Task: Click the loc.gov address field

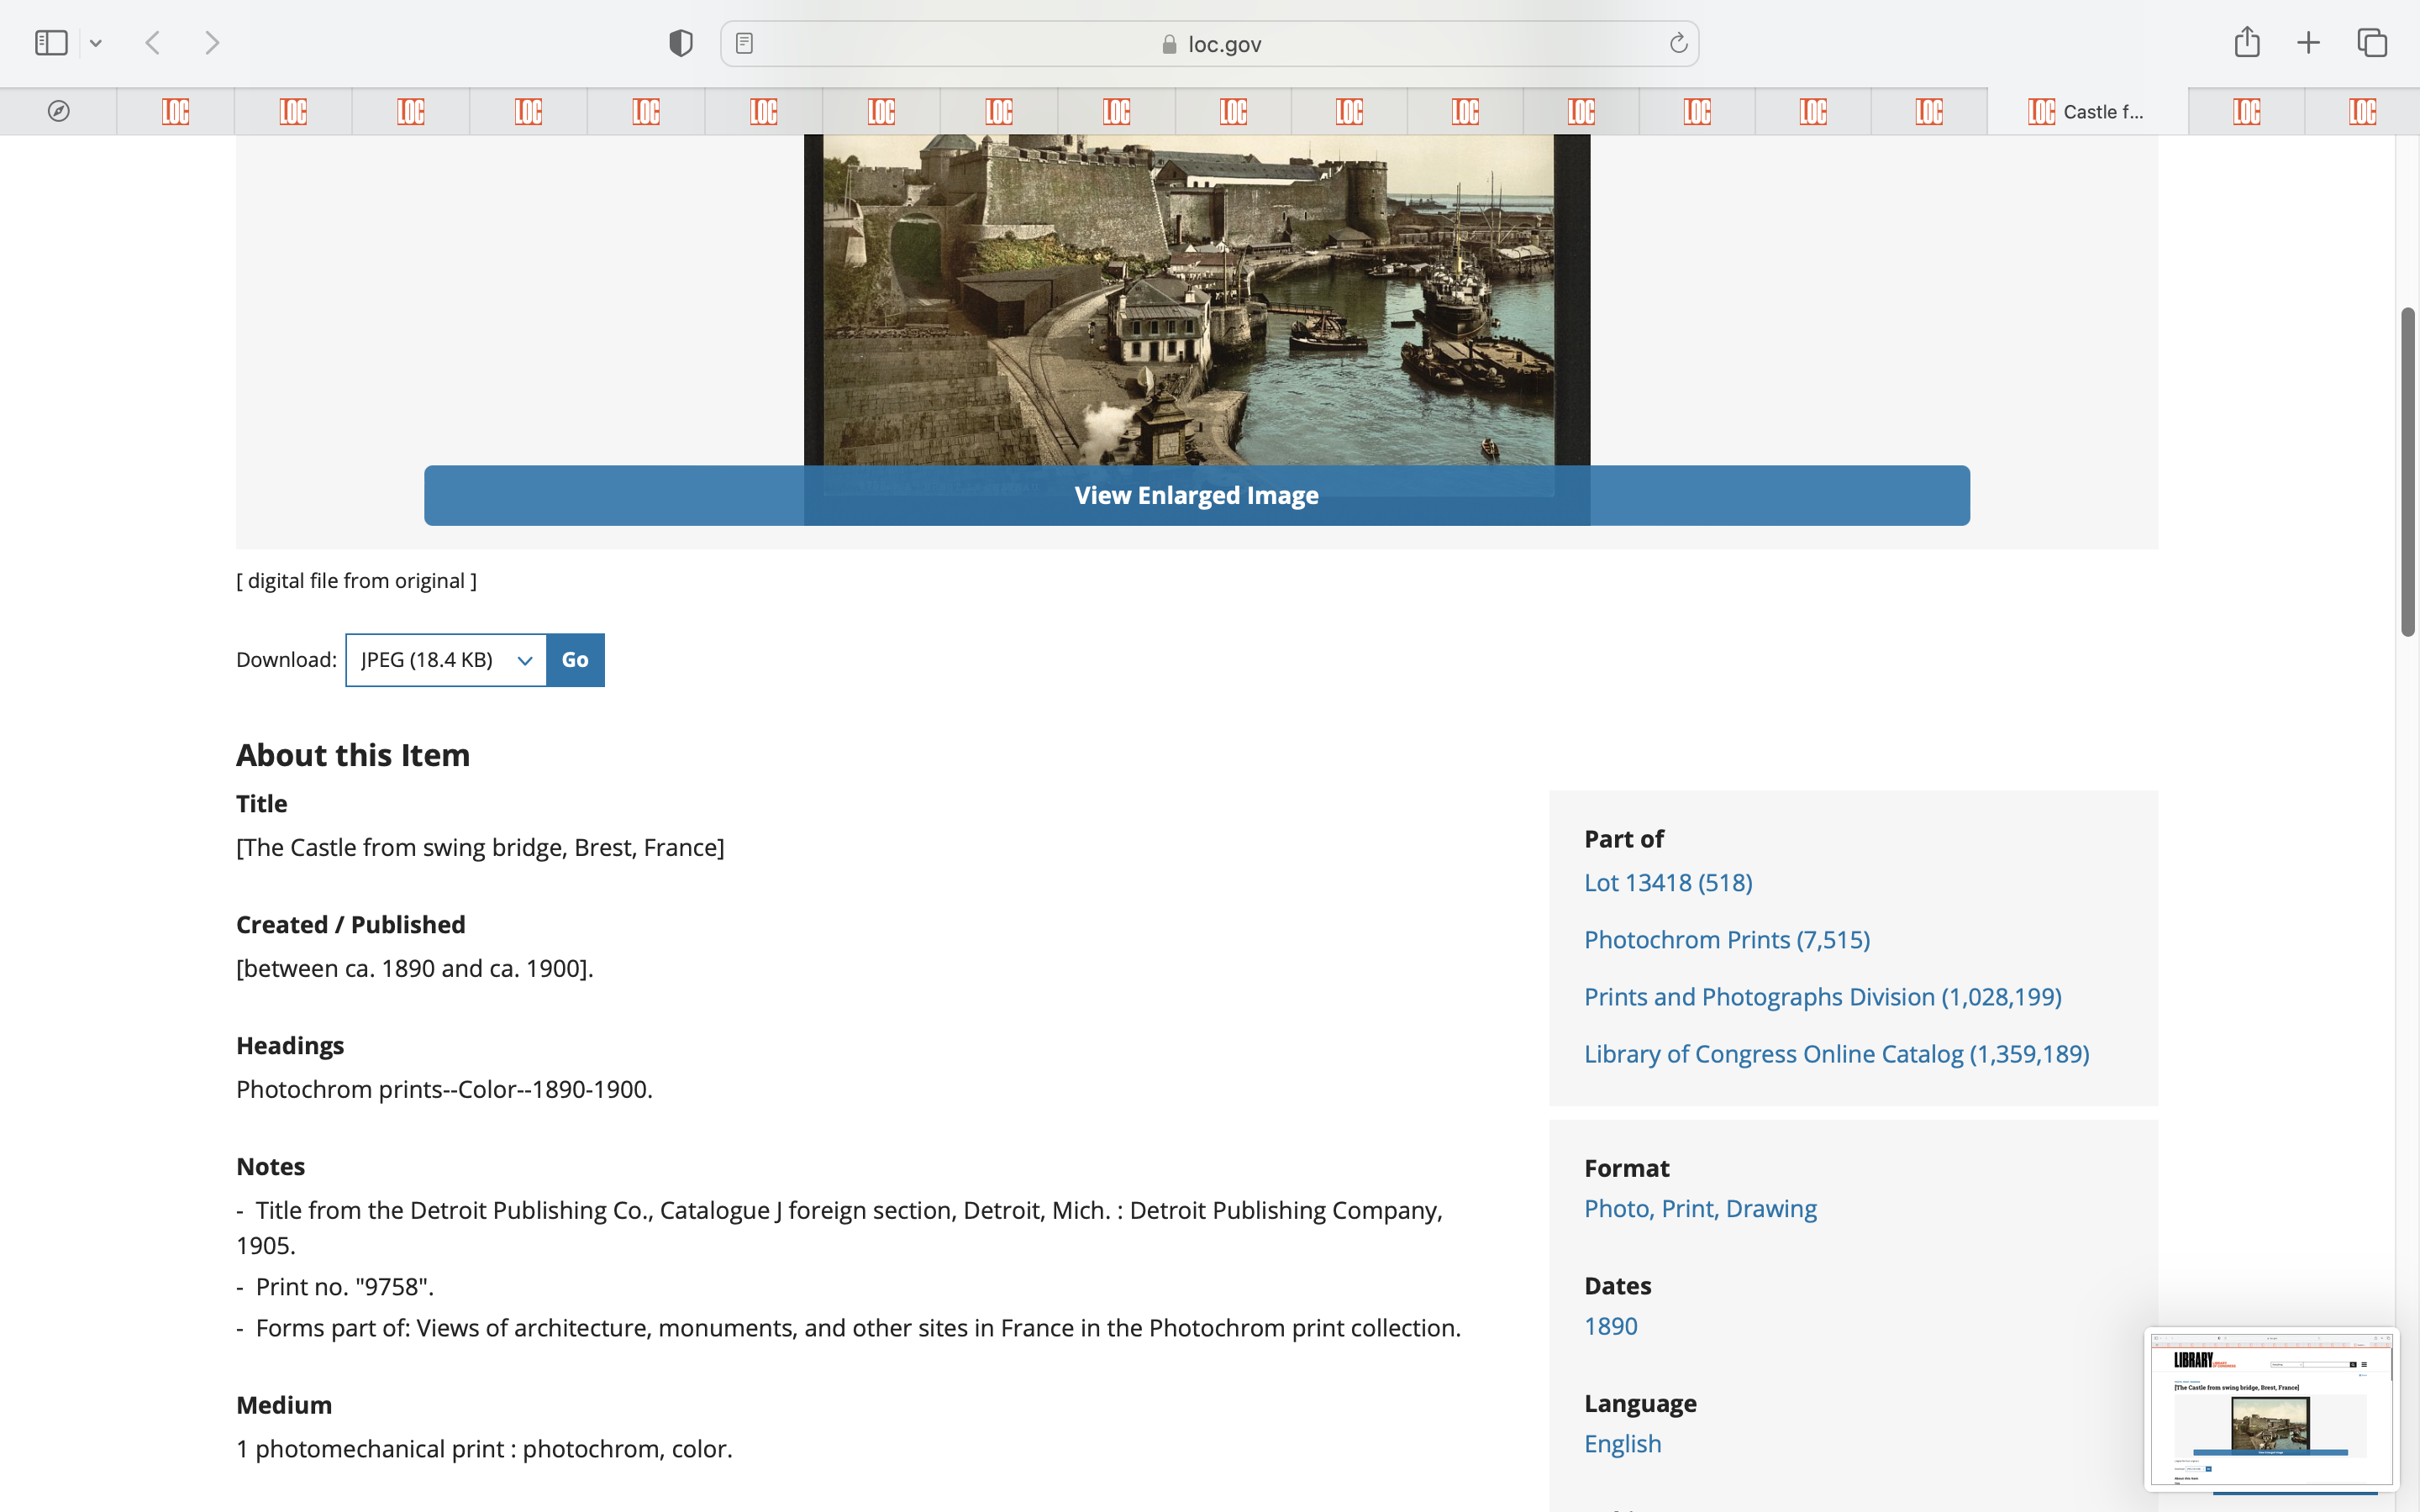Action: (1210, 44)
